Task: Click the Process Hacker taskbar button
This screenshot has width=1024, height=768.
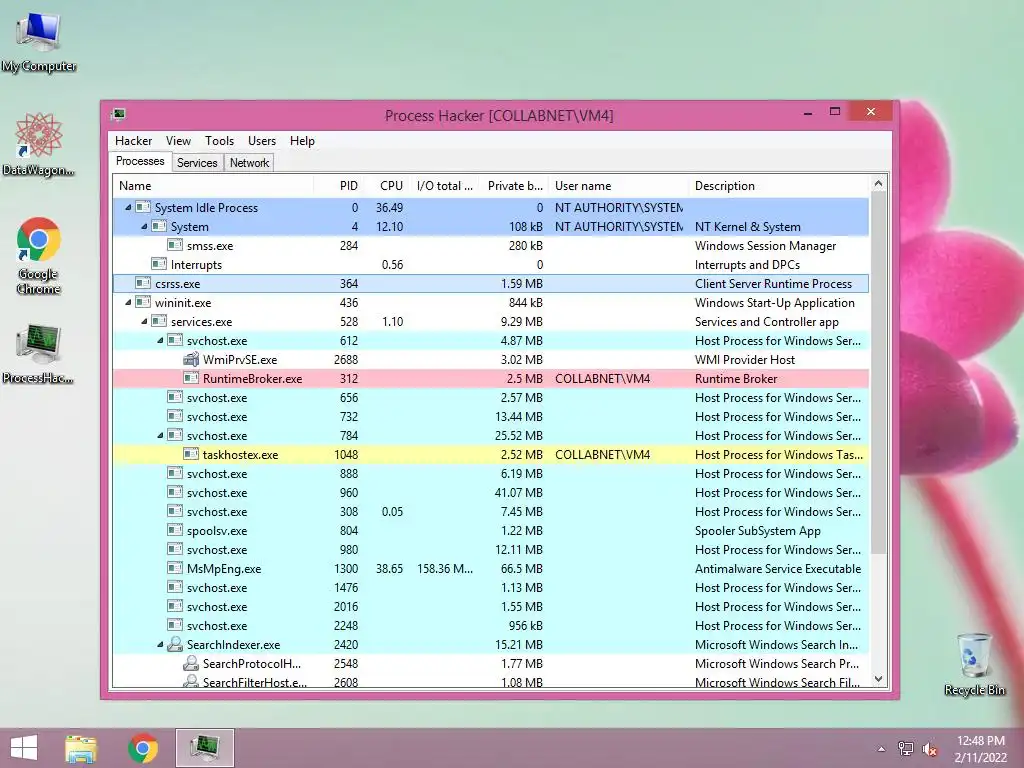Action: click(204, 748)
